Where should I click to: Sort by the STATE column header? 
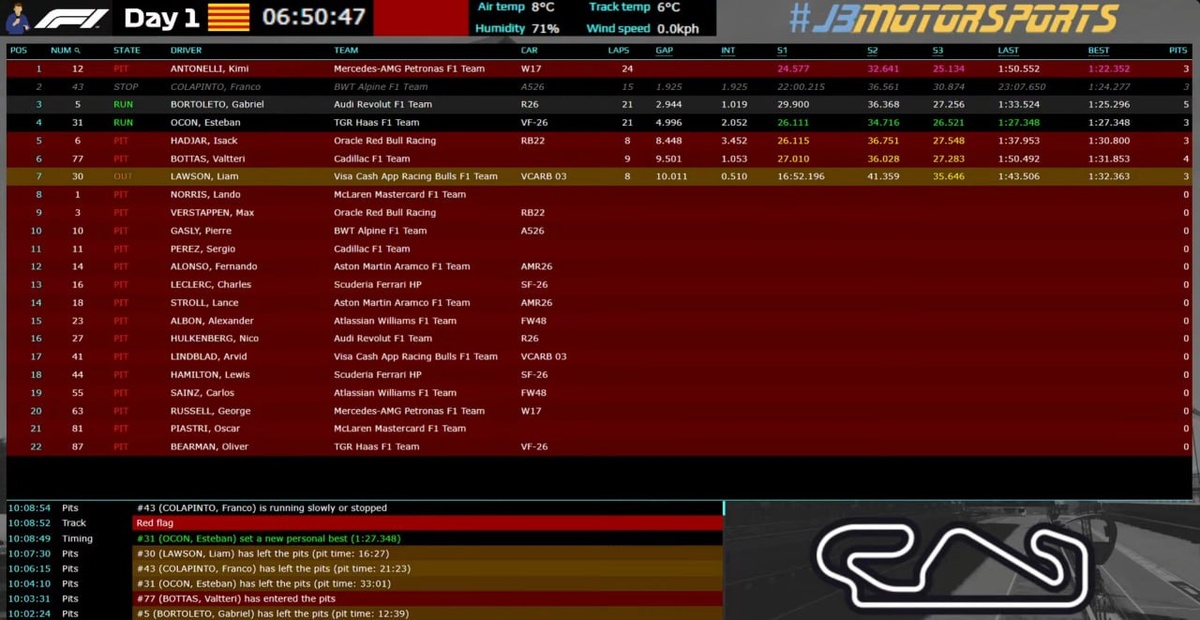(x=127, y=50)
